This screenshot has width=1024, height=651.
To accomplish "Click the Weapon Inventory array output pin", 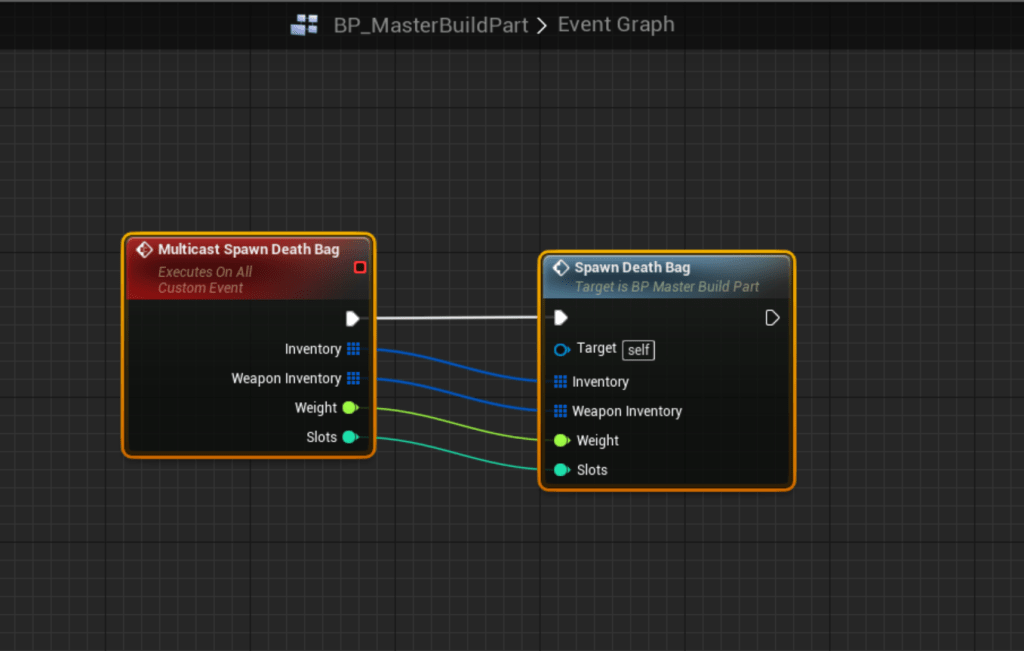I will (353, 378).
